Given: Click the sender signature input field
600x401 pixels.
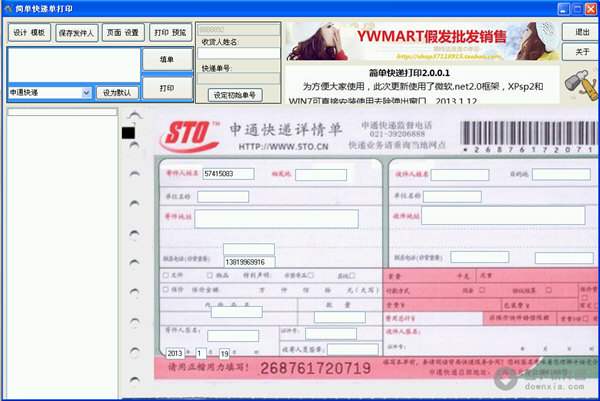Looking at the screenshot, I should 233,336.
